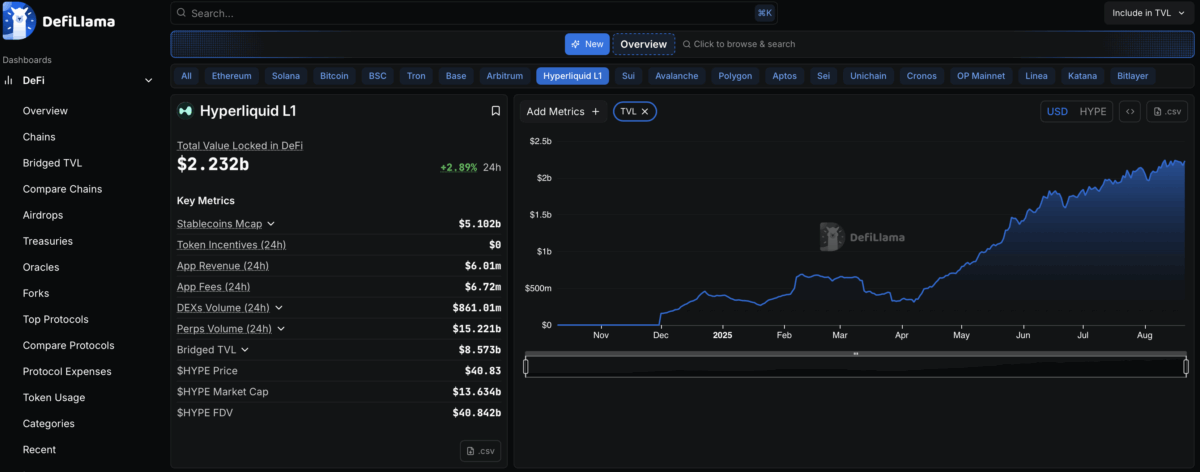Click Add Metrics plus button

coord(563,111)
